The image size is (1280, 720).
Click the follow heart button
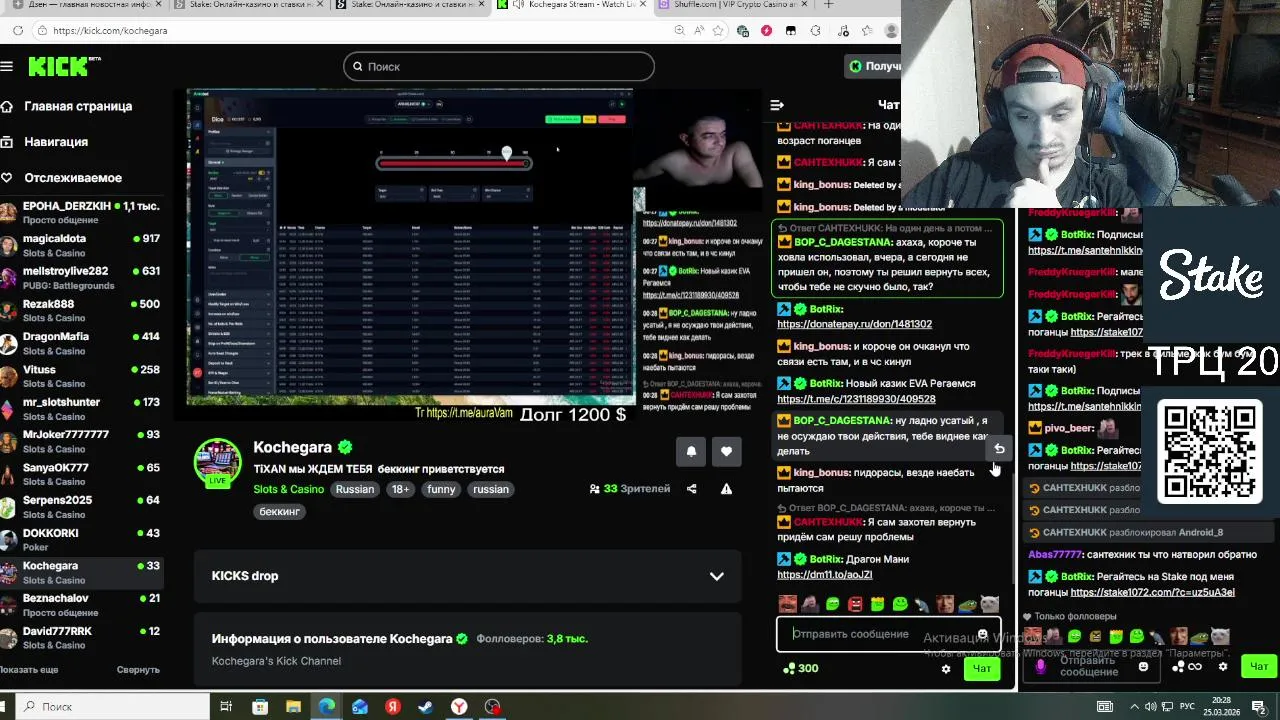coord(726,452)
